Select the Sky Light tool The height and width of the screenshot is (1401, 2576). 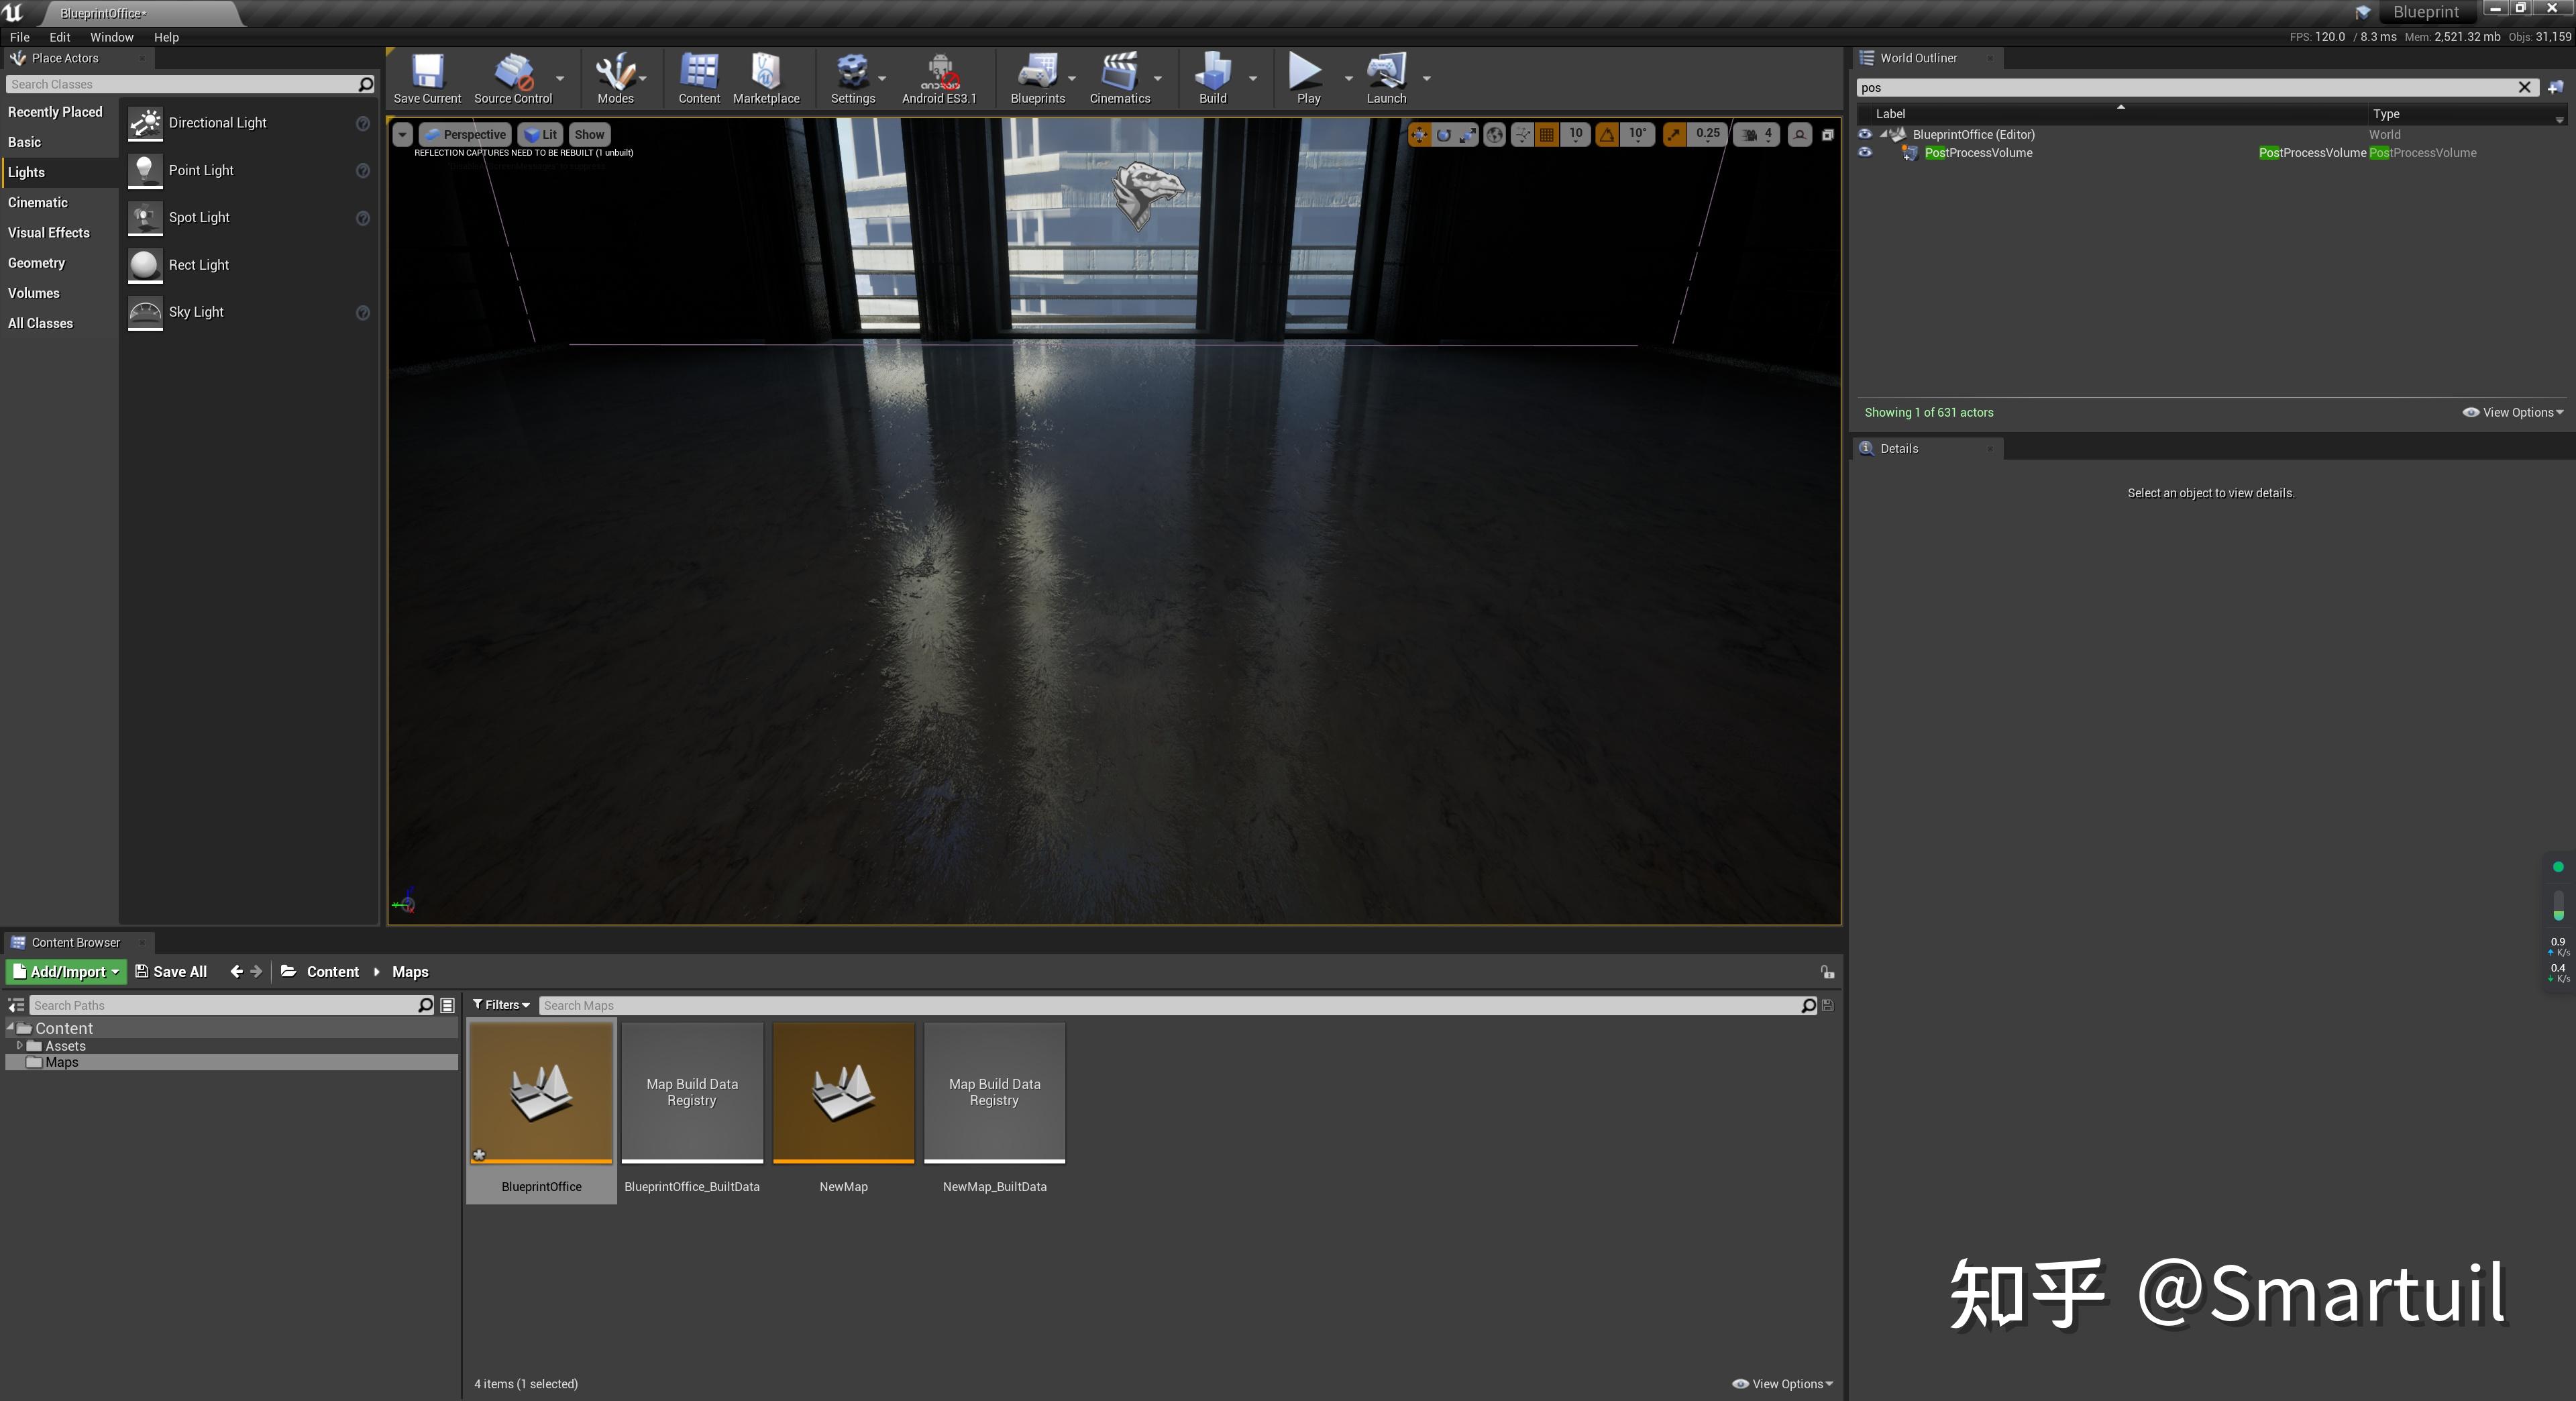pyautogui.click(x=193, y=311)
